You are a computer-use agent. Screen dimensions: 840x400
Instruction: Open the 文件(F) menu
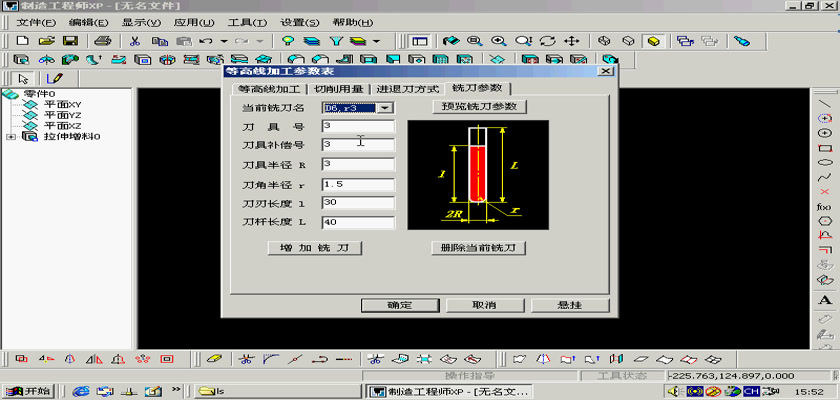[x=36, y=22]
